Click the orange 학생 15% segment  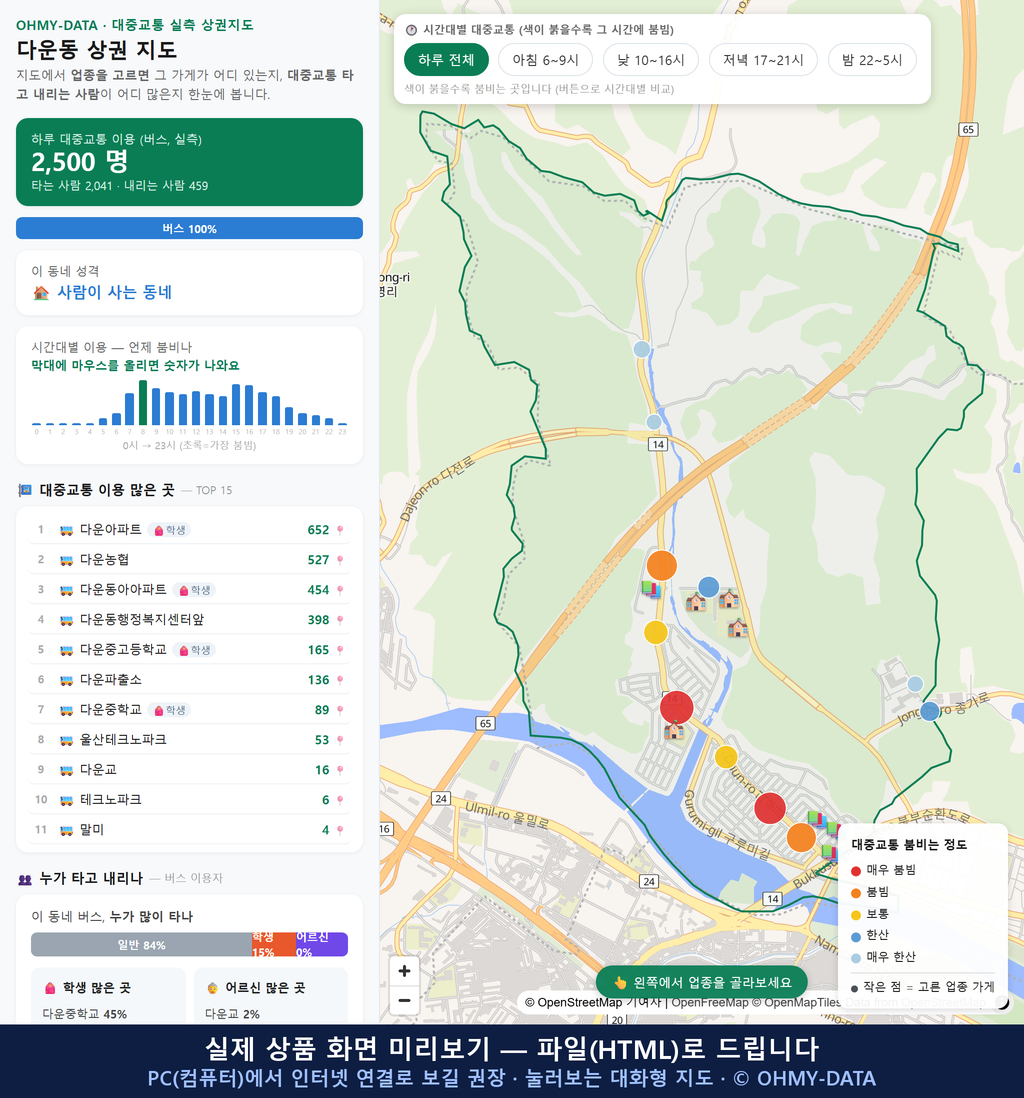(x=274, y=945)
